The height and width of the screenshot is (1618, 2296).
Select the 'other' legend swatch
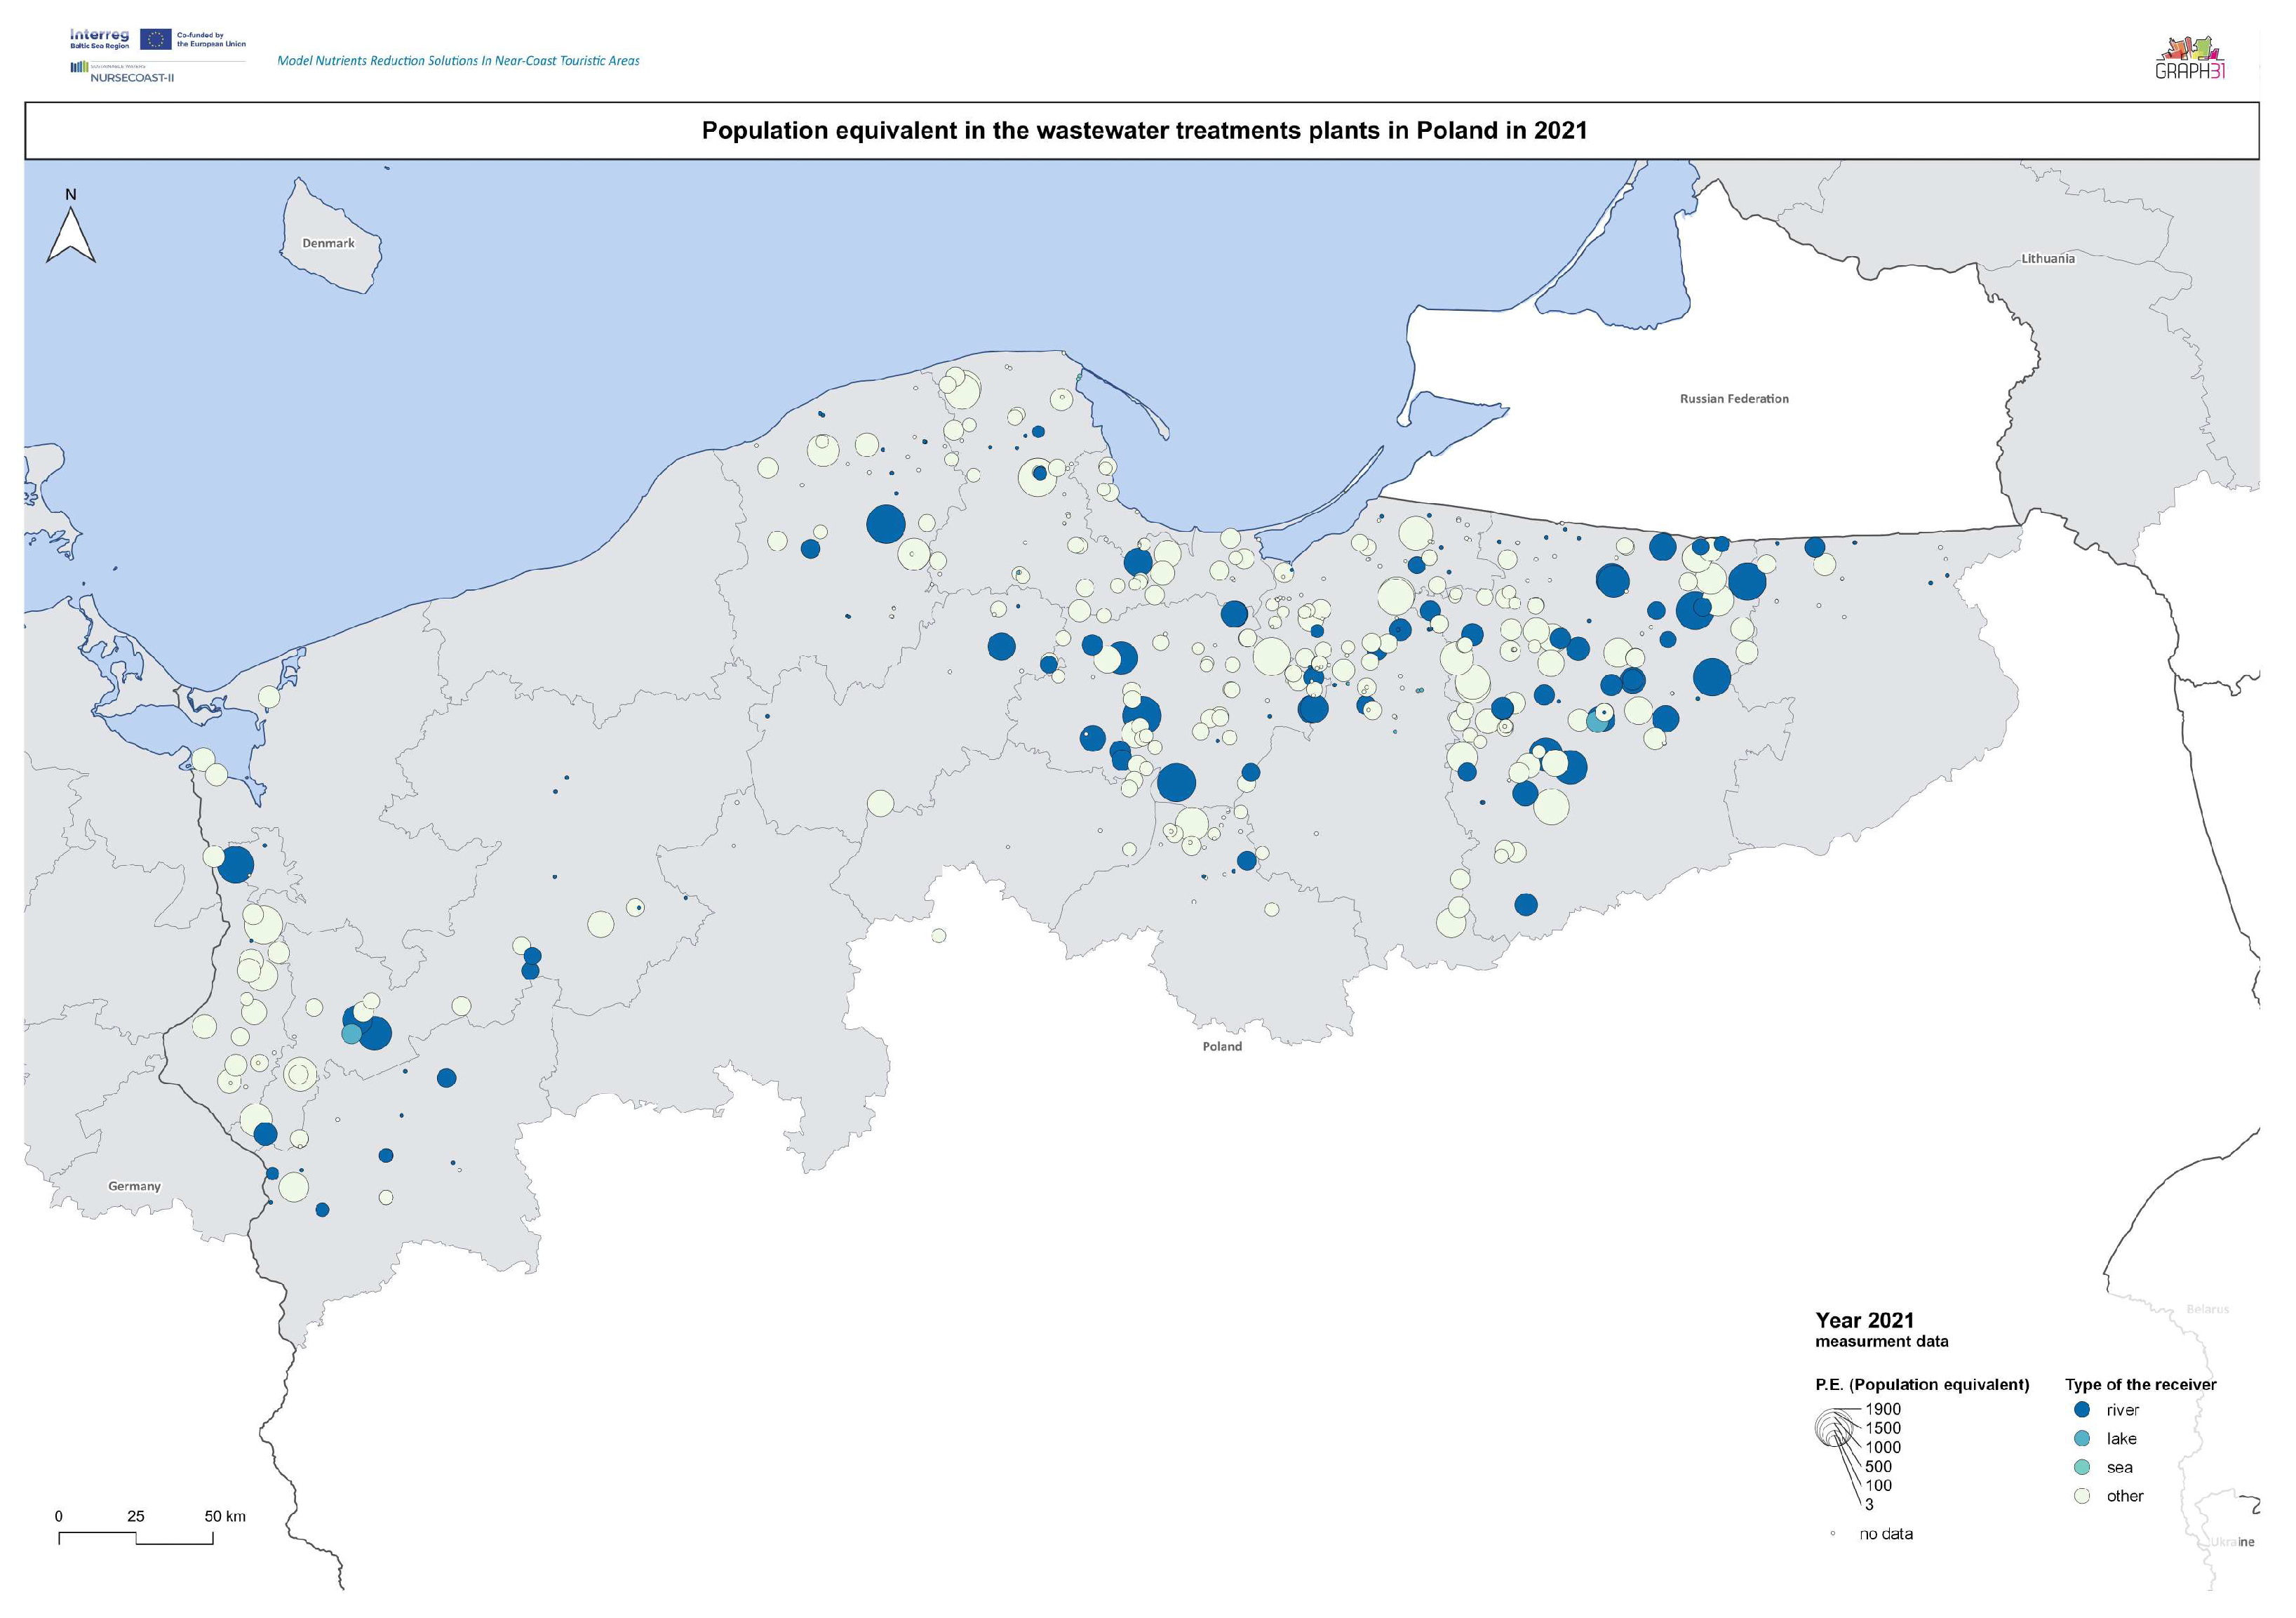coord(2082,1496)
